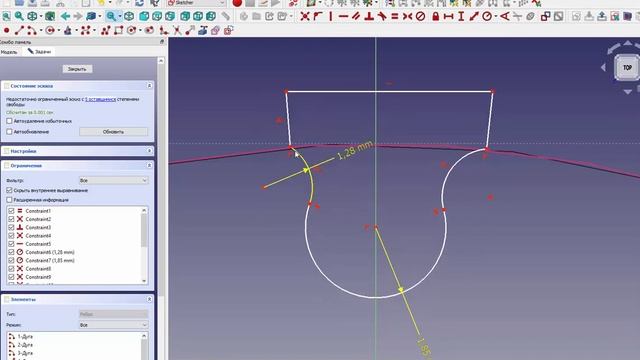Click red macro record button
This screenshot has height=360, width=640.
pyautogui.click(x=237, y=3)
